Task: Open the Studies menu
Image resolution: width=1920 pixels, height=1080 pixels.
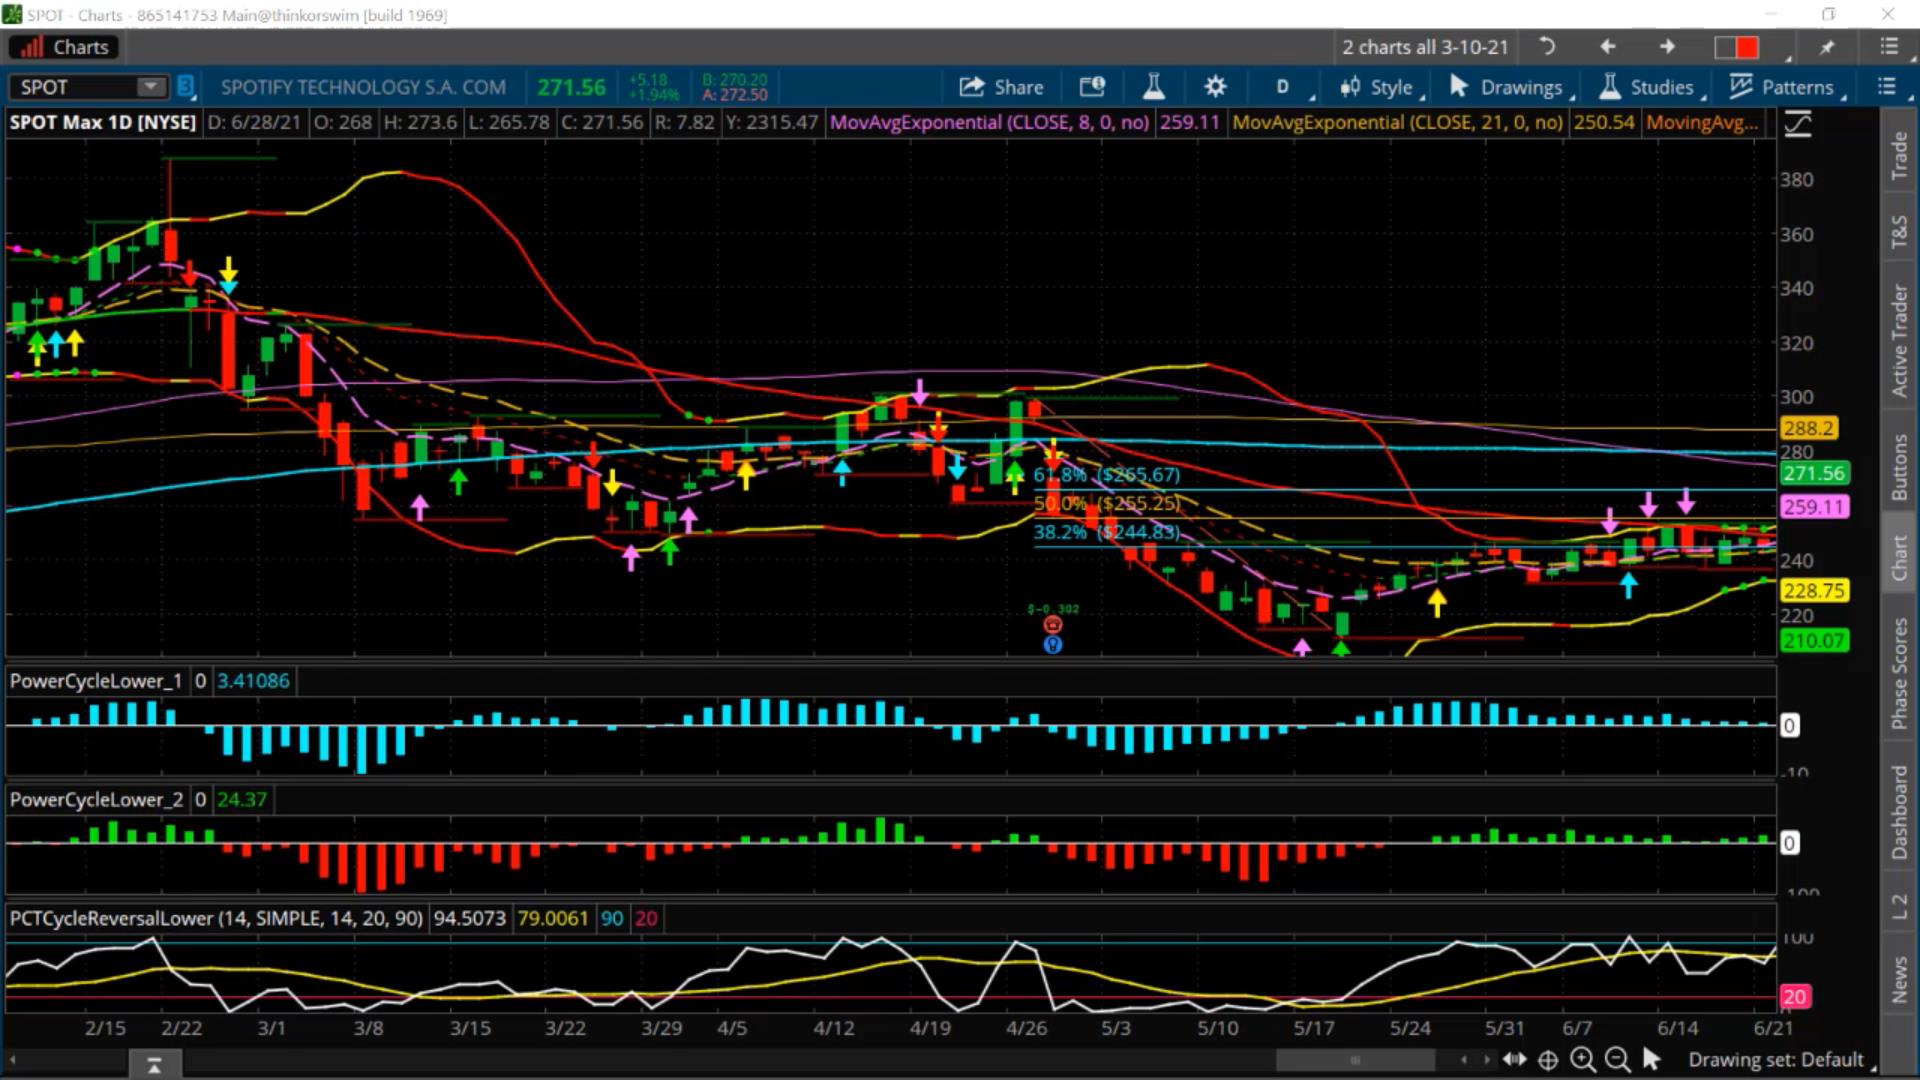Action: click(x=1651, y=87)
